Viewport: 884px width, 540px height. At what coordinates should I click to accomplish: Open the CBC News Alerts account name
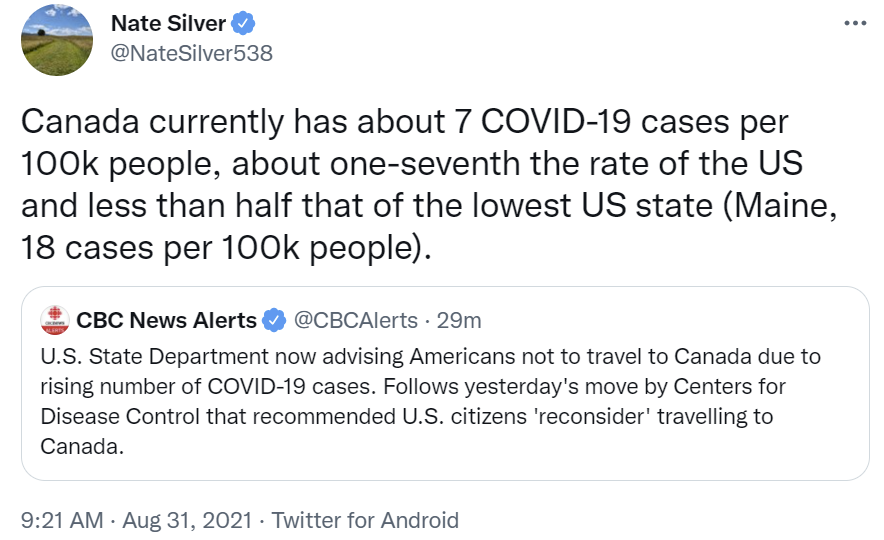pyautogui.click(x=166, y=320)
